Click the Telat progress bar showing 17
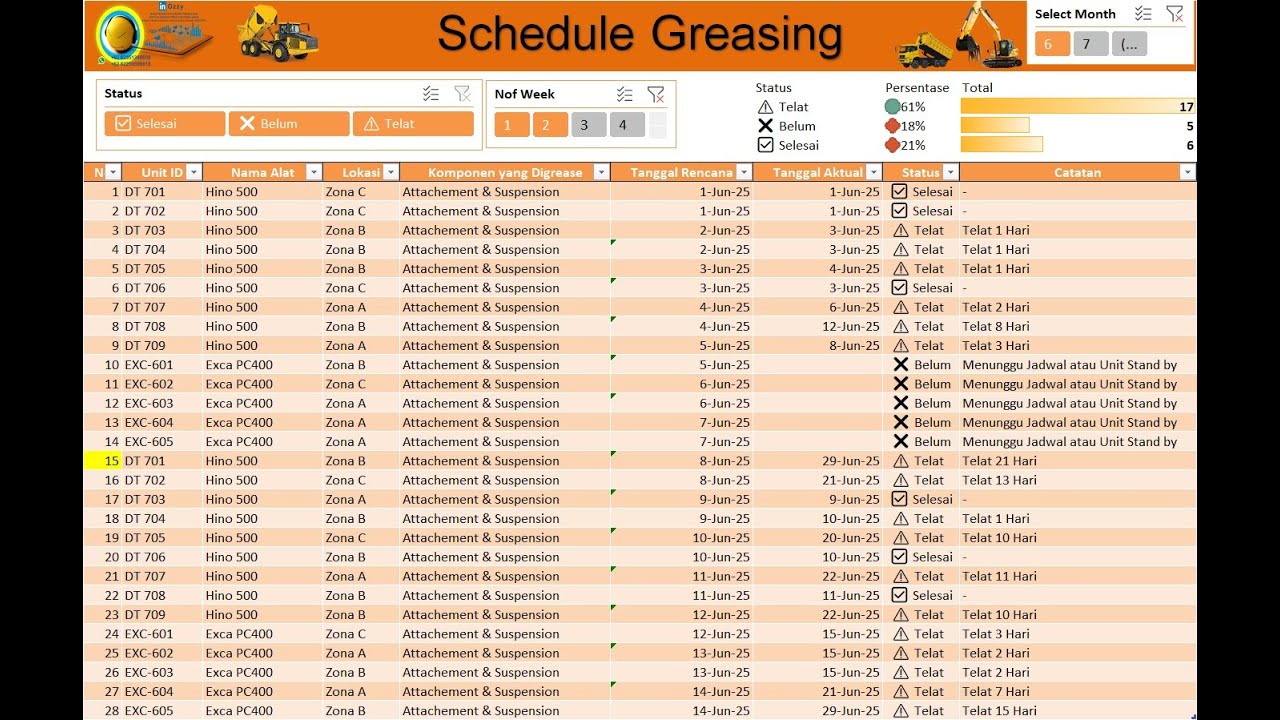1280x720 pixels. point(1078,106)
